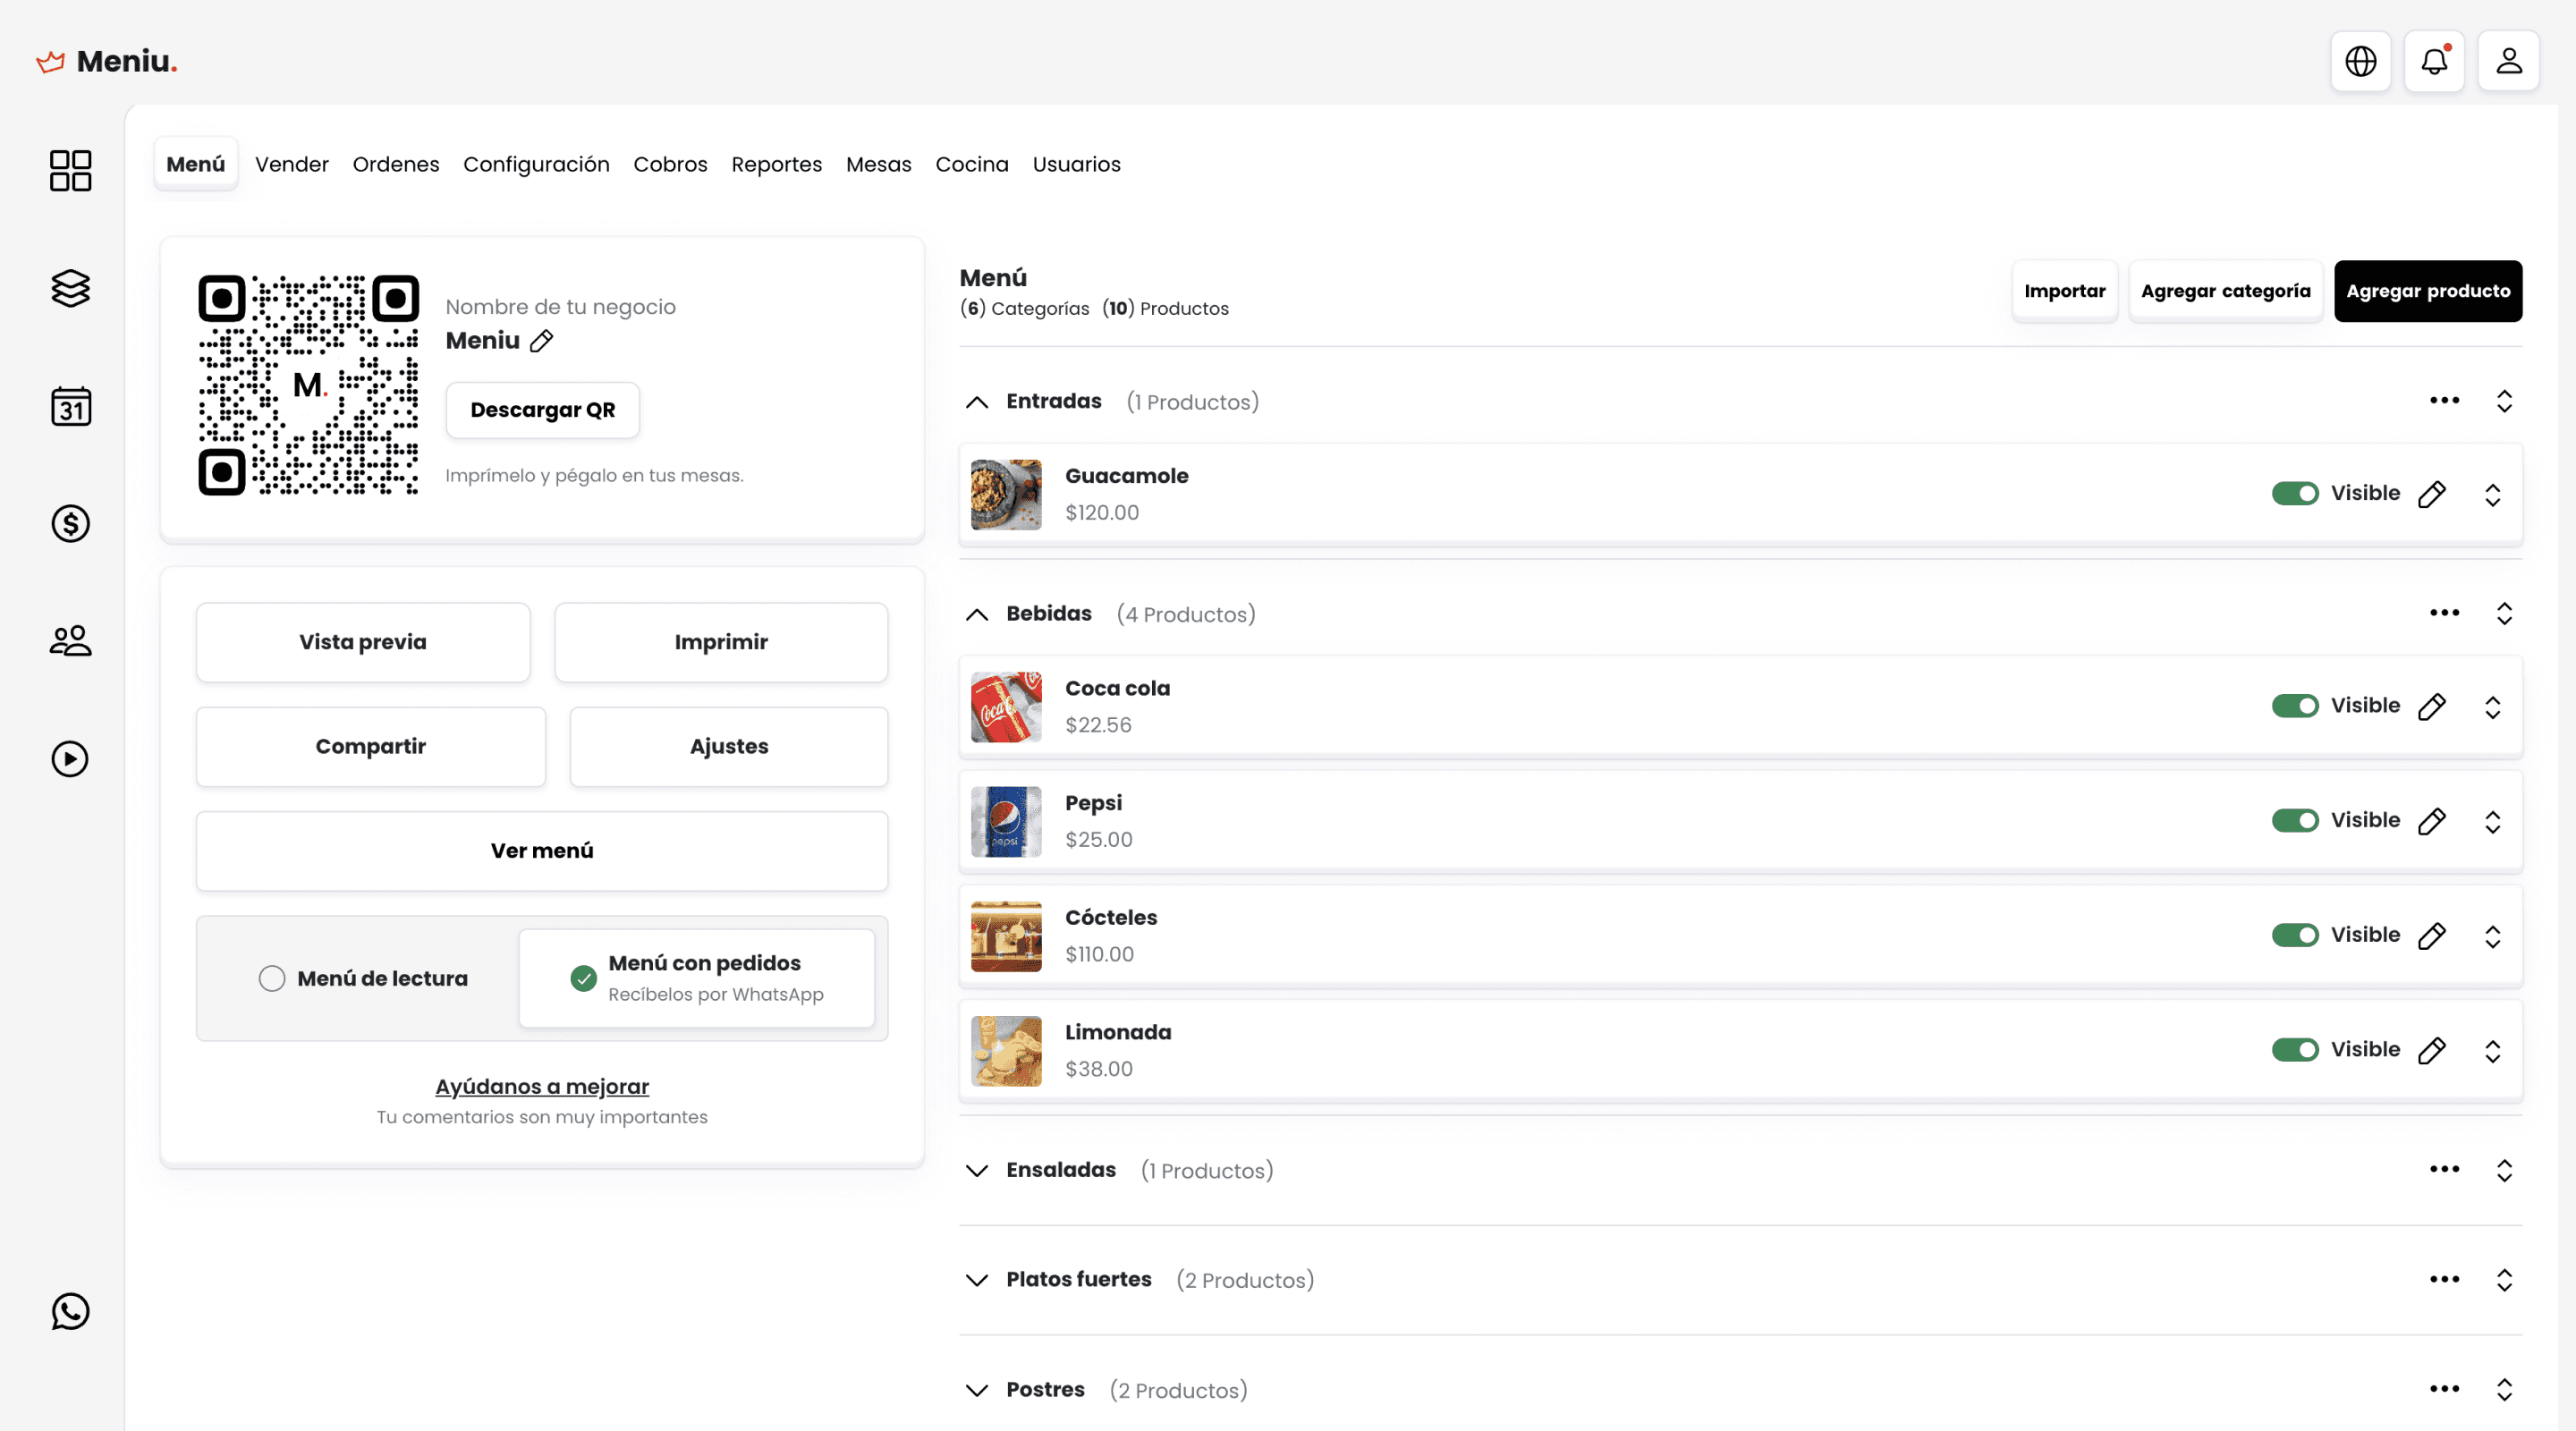Viewport: 2576px width, 1431px height.
Task: Click the globe icon for language settings
Action: pos(2360,60)
